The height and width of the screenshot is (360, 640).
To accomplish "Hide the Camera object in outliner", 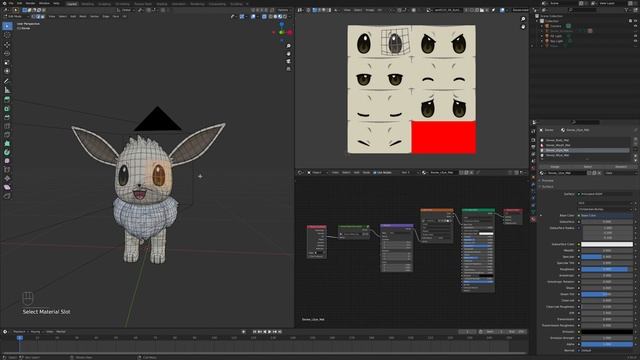I will (635, 26).
